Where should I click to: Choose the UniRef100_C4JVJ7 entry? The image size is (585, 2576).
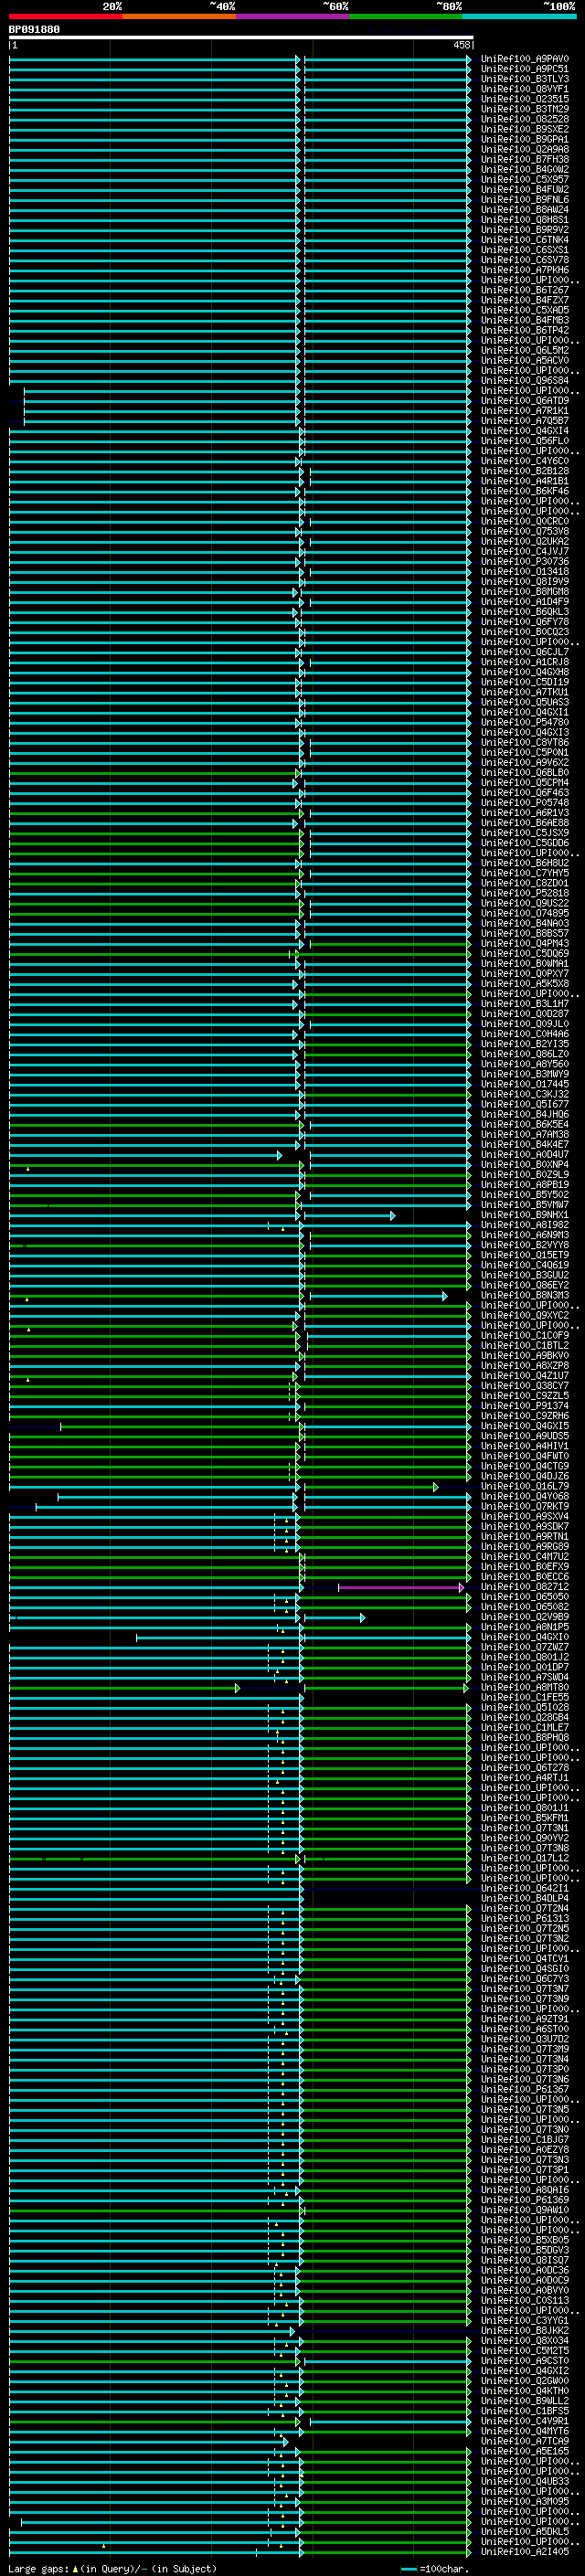[x=525, y=552]
